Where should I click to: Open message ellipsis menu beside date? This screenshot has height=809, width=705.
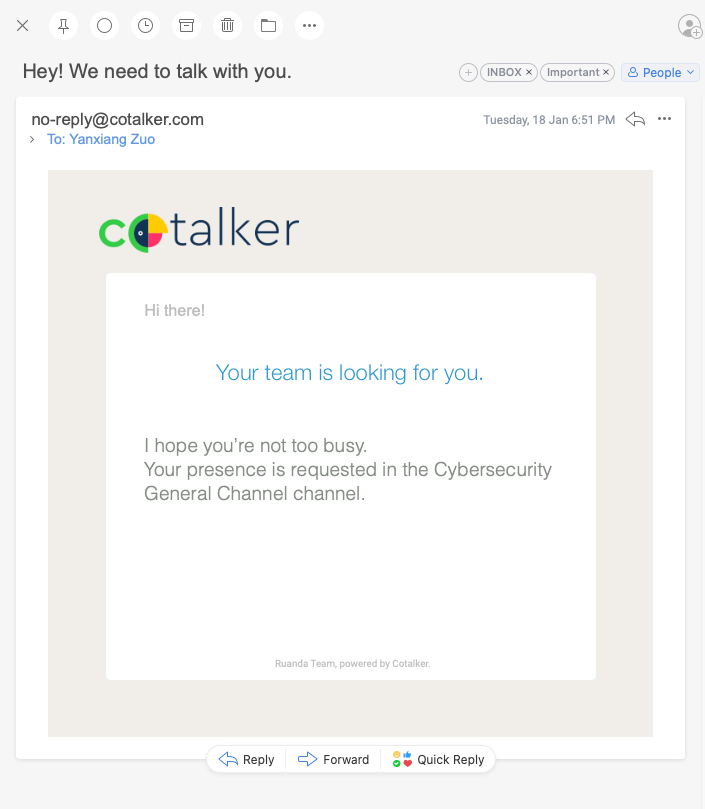(x=664, y=119)
